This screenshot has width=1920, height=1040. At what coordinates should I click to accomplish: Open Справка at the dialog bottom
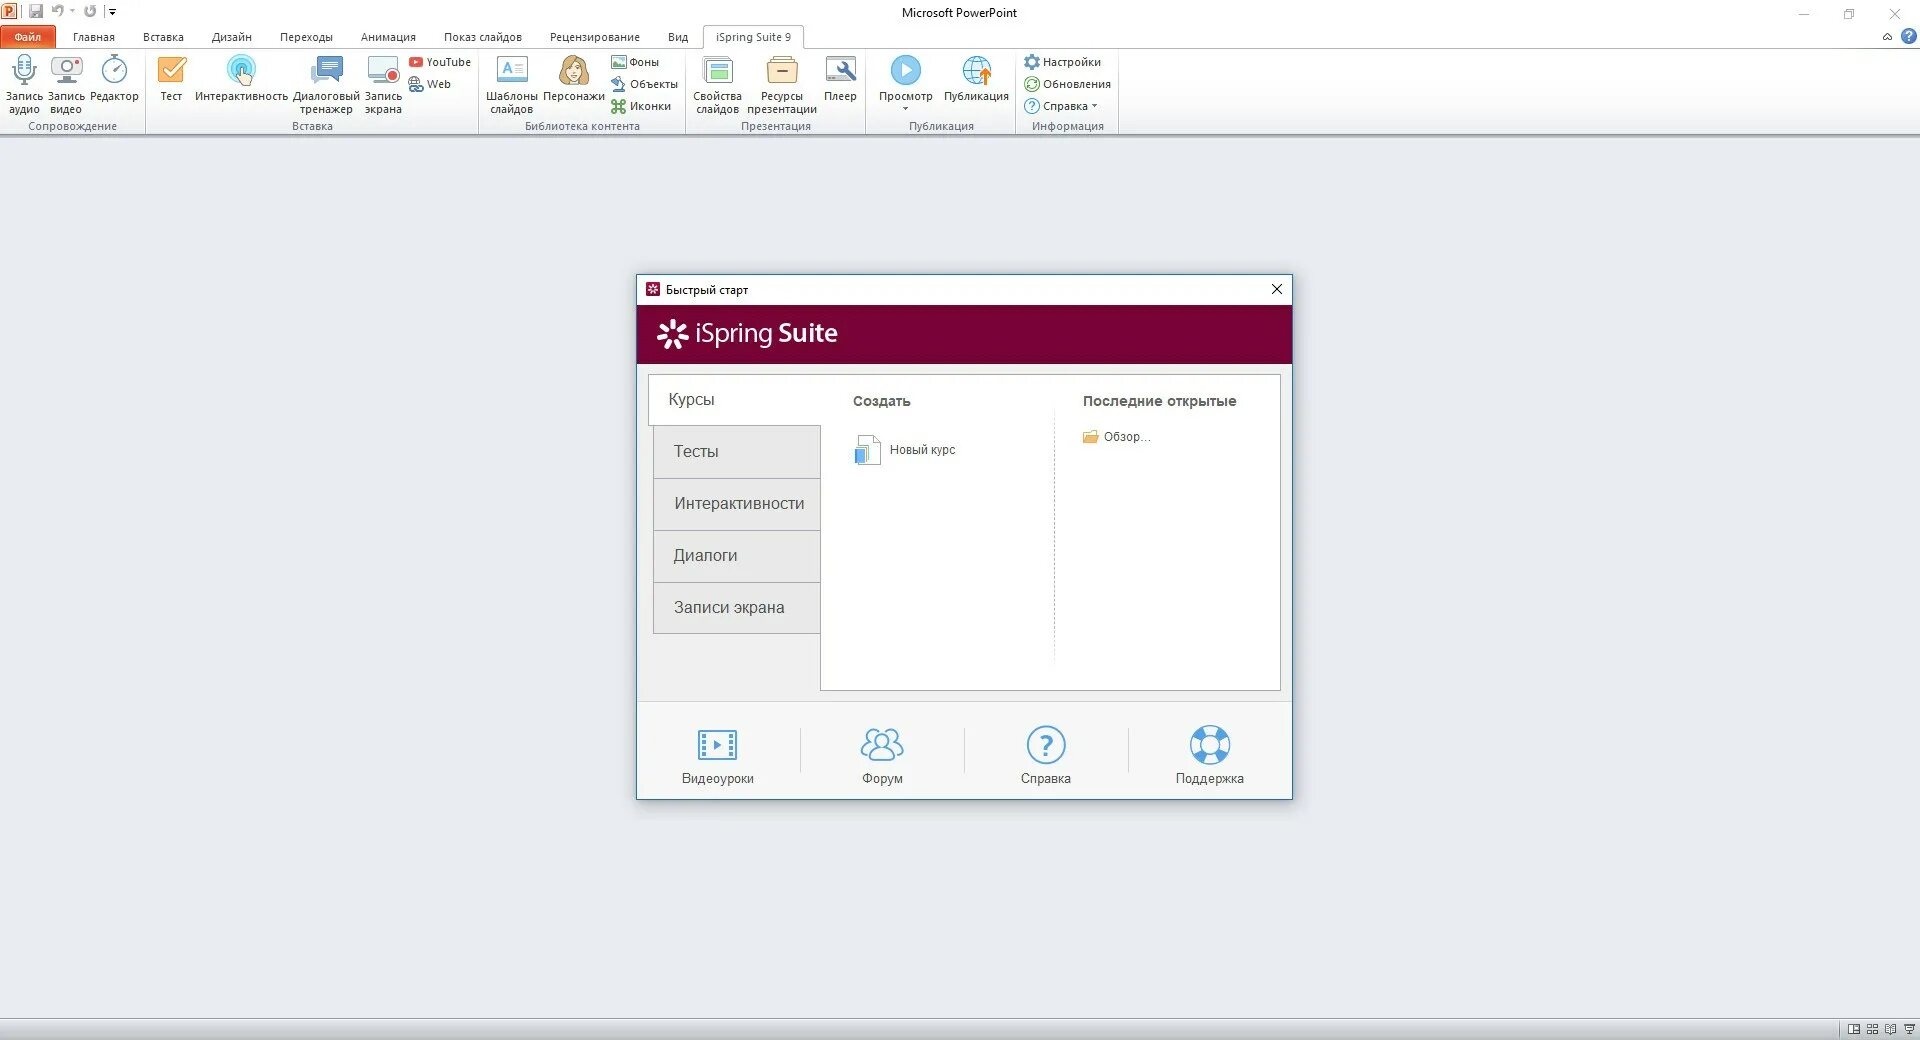1046,756
